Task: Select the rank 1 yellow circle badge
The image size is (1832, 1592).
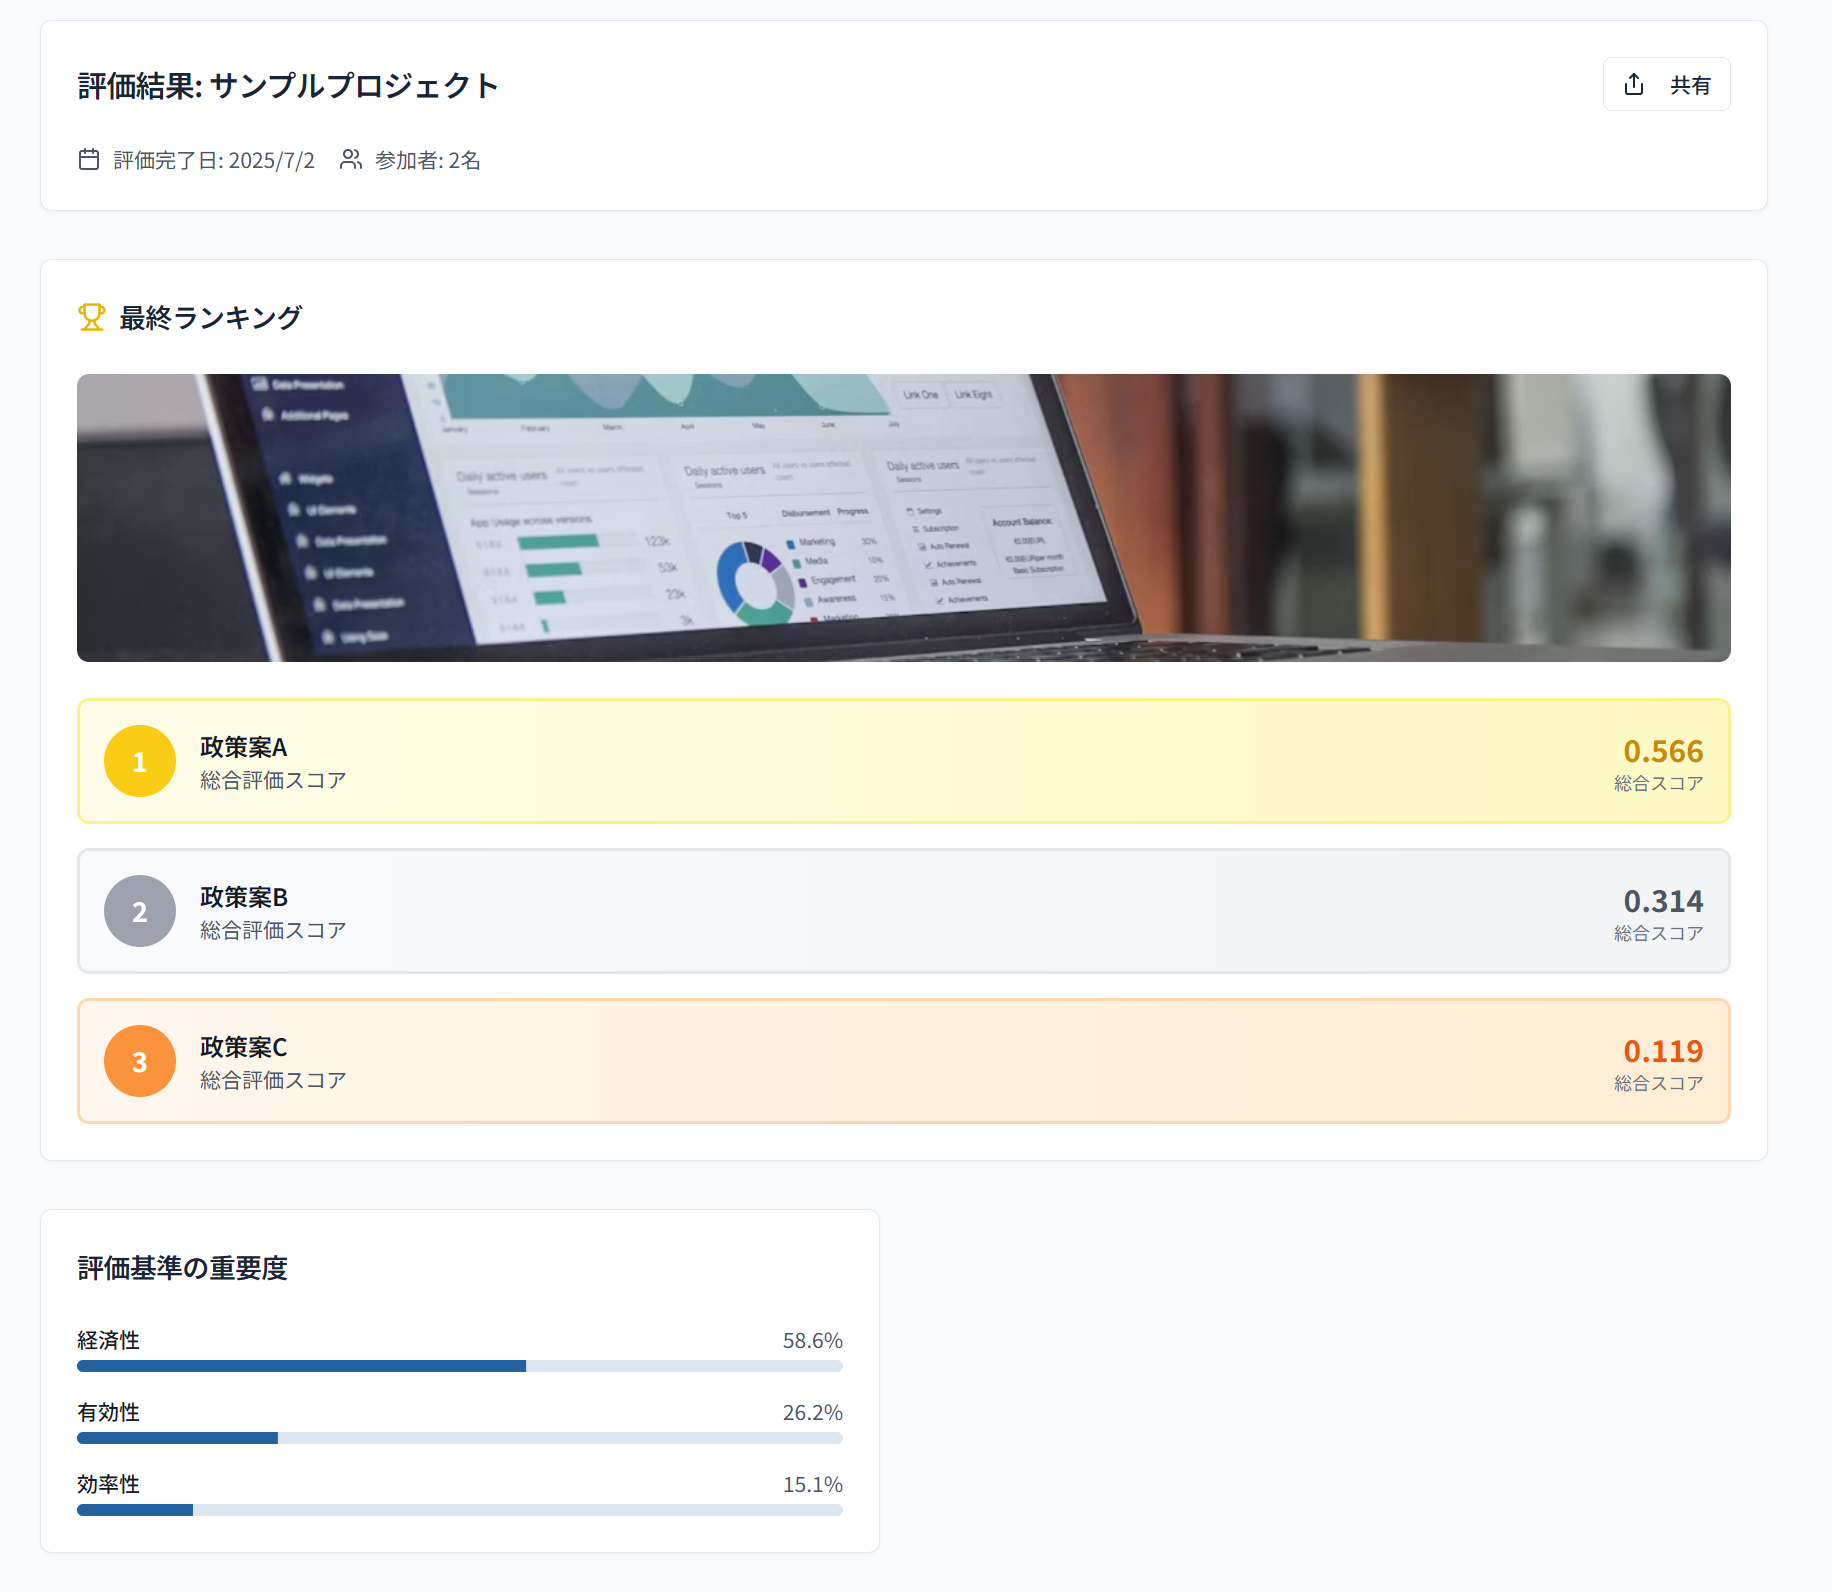Action: pos(140,761)
